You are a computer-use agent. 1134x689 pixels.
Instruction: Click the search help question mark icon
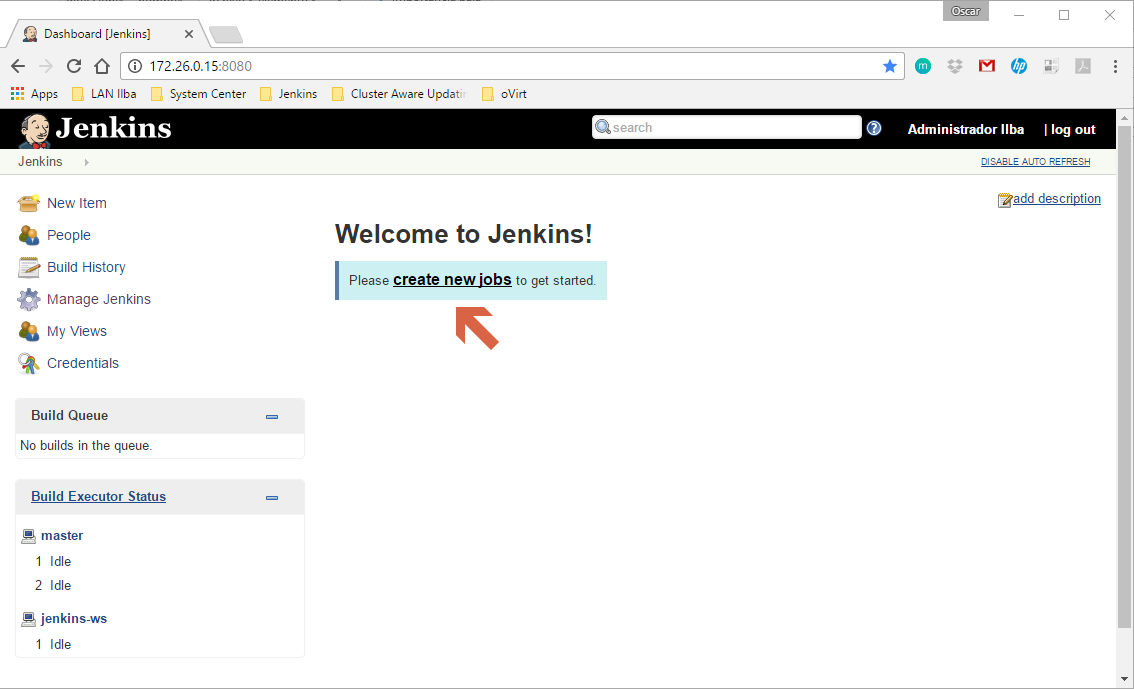[874, 128]
